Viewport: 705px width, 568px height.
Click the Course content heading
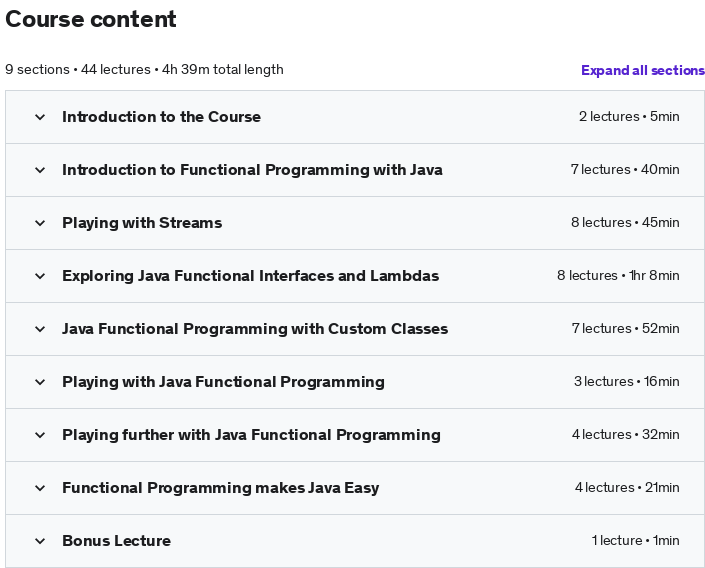point(91,19)
